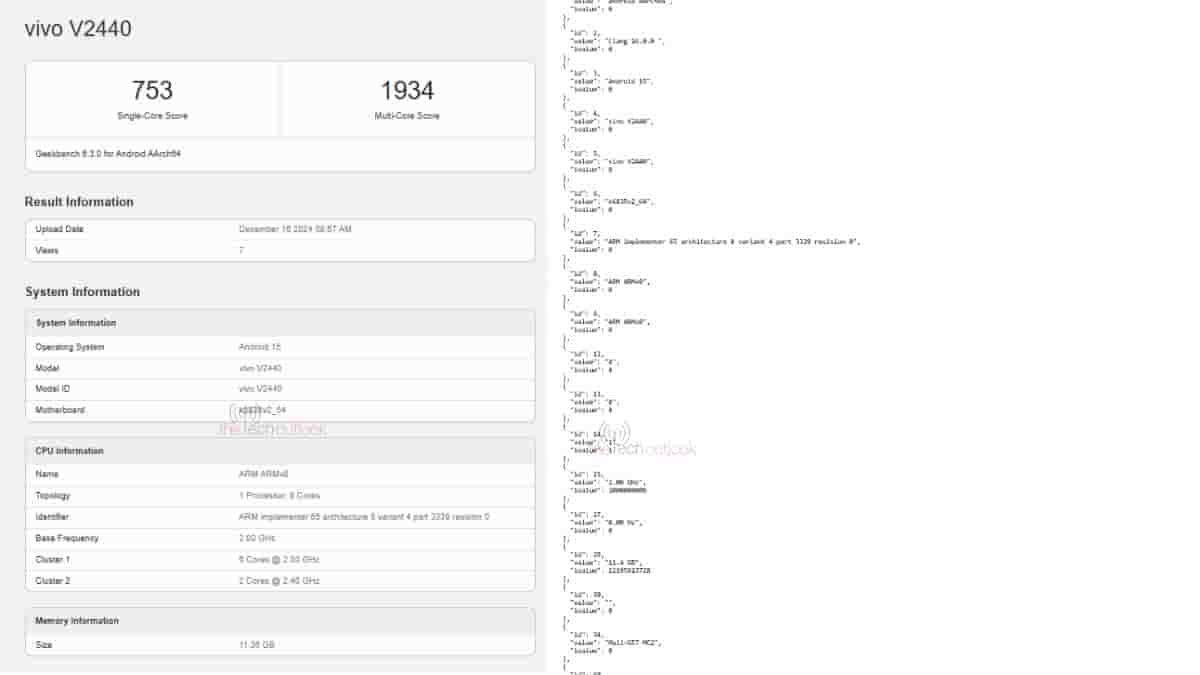Image resolution: width=1200 pixels, height=675 pixels.
Task: Select the ARM ARMv8 Name value
Action: click(263, 475)
